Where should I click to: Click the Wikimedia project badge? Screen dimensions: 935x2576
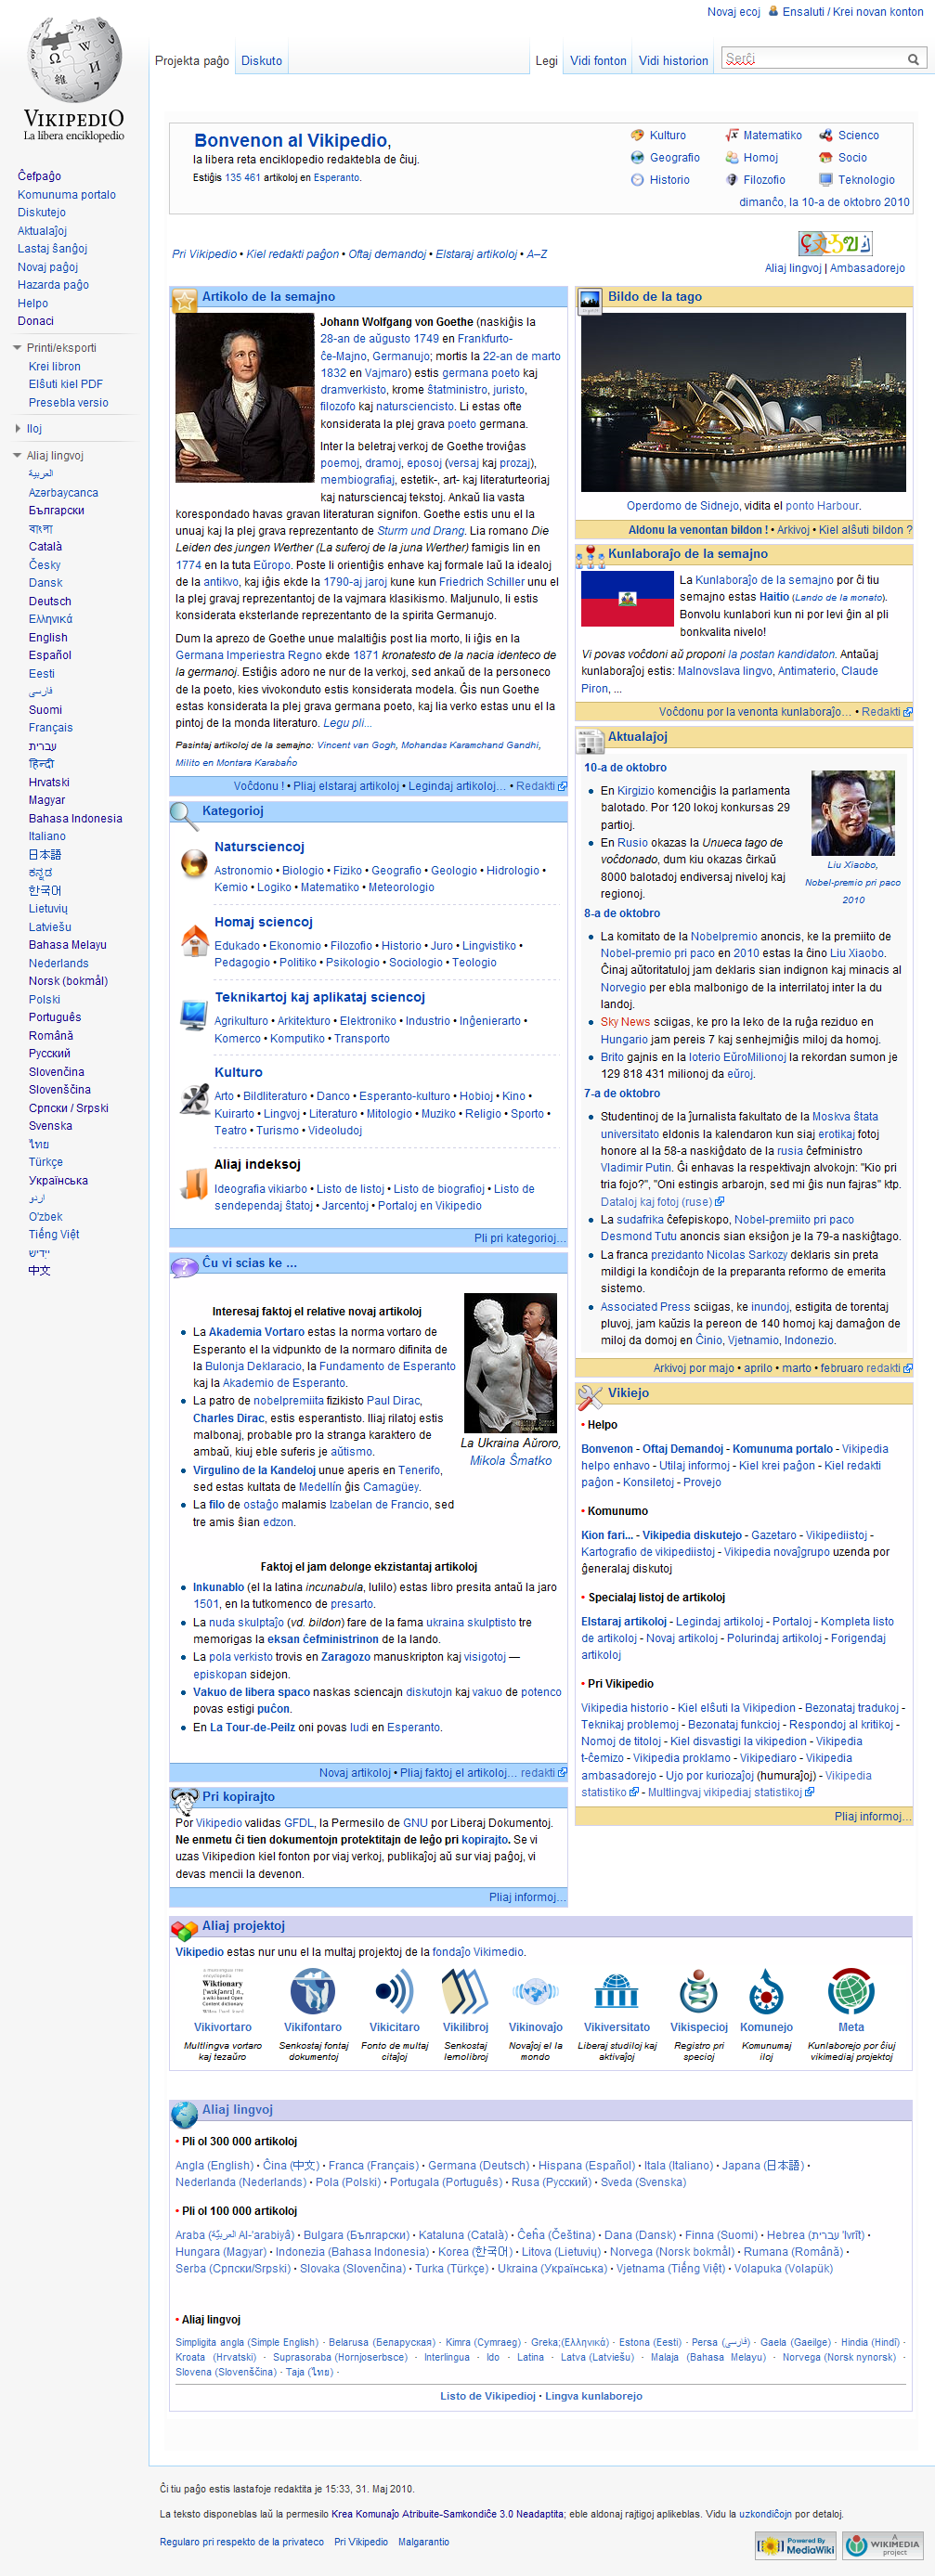point(883,2545)
